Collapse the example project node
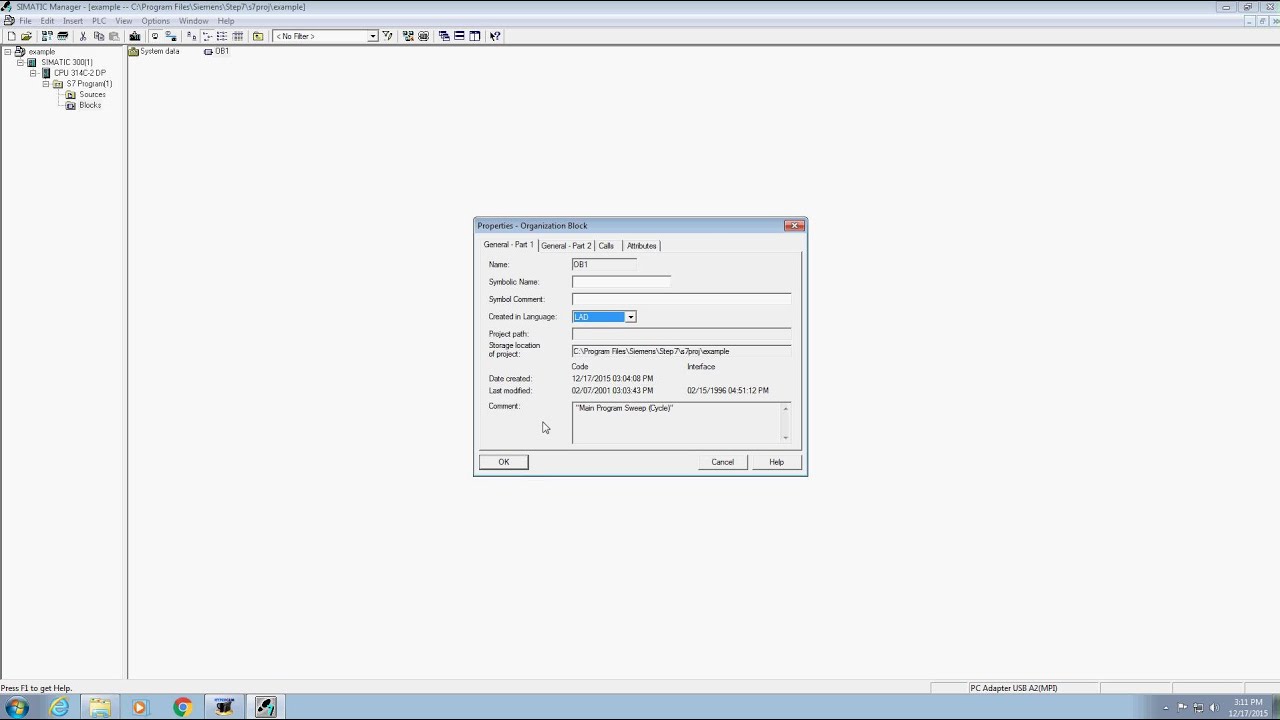The image size is (1280, 720). click(8, 52)
